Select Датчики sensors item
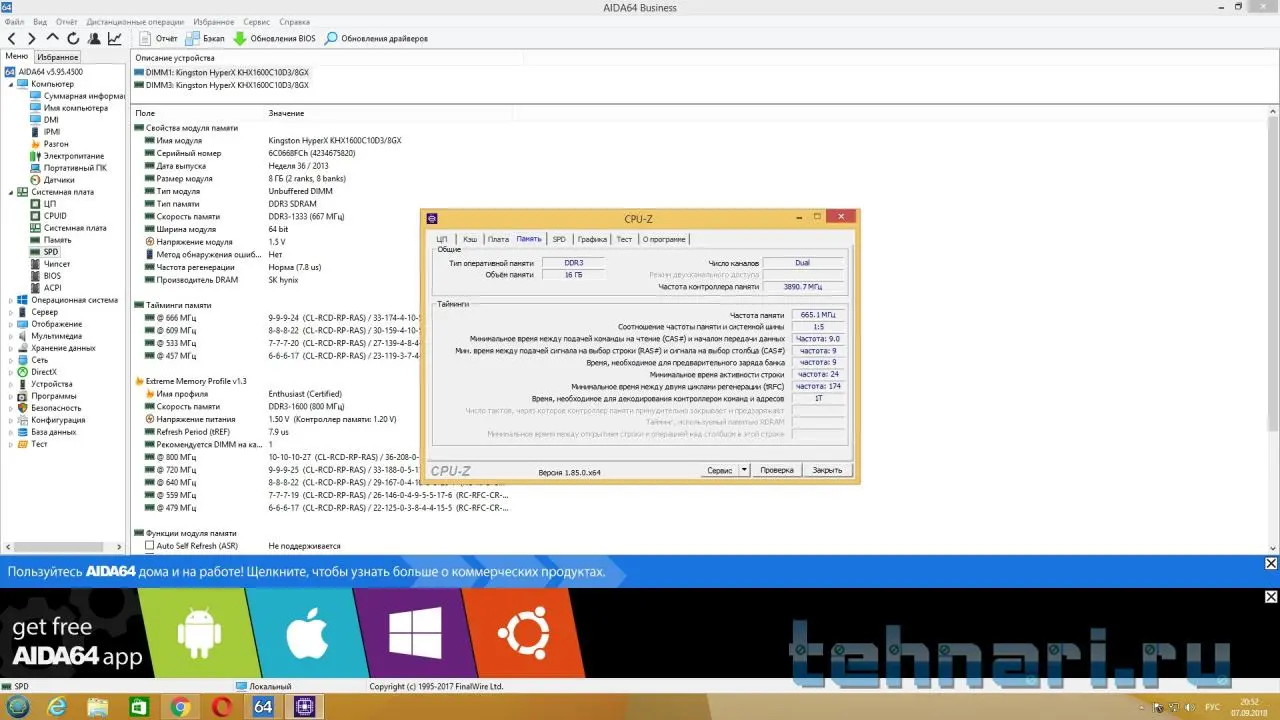1280x720 pixels. tap(59, 180)
